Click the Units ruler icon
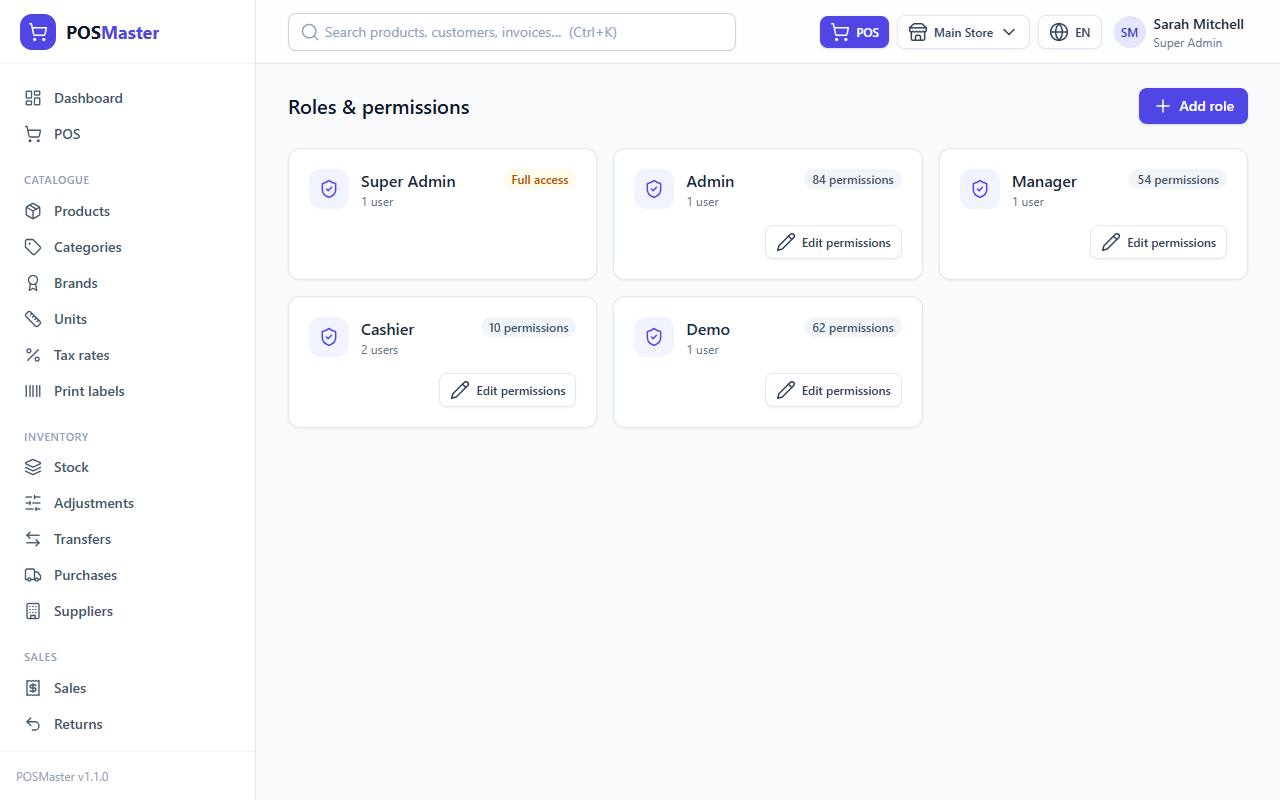The height and width of the screenshot is (800, 1280). [x=33, y=319]
